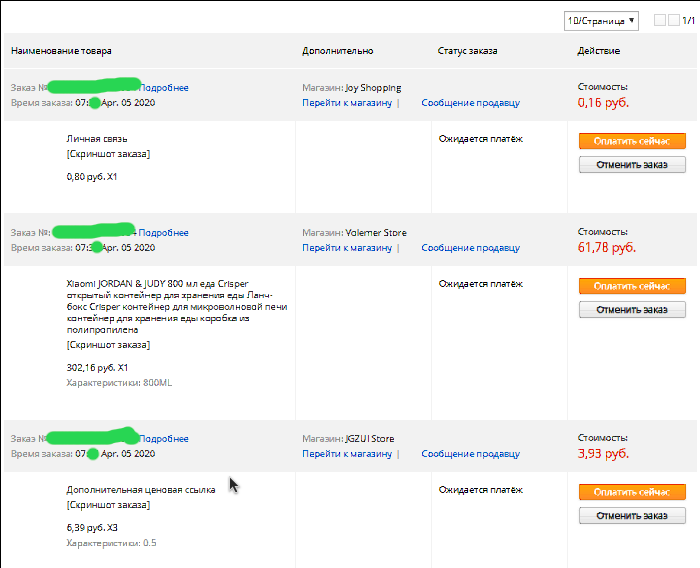Cancel the Joy Shopping order
The image size is (700, 568).
(x=632, y=165)
